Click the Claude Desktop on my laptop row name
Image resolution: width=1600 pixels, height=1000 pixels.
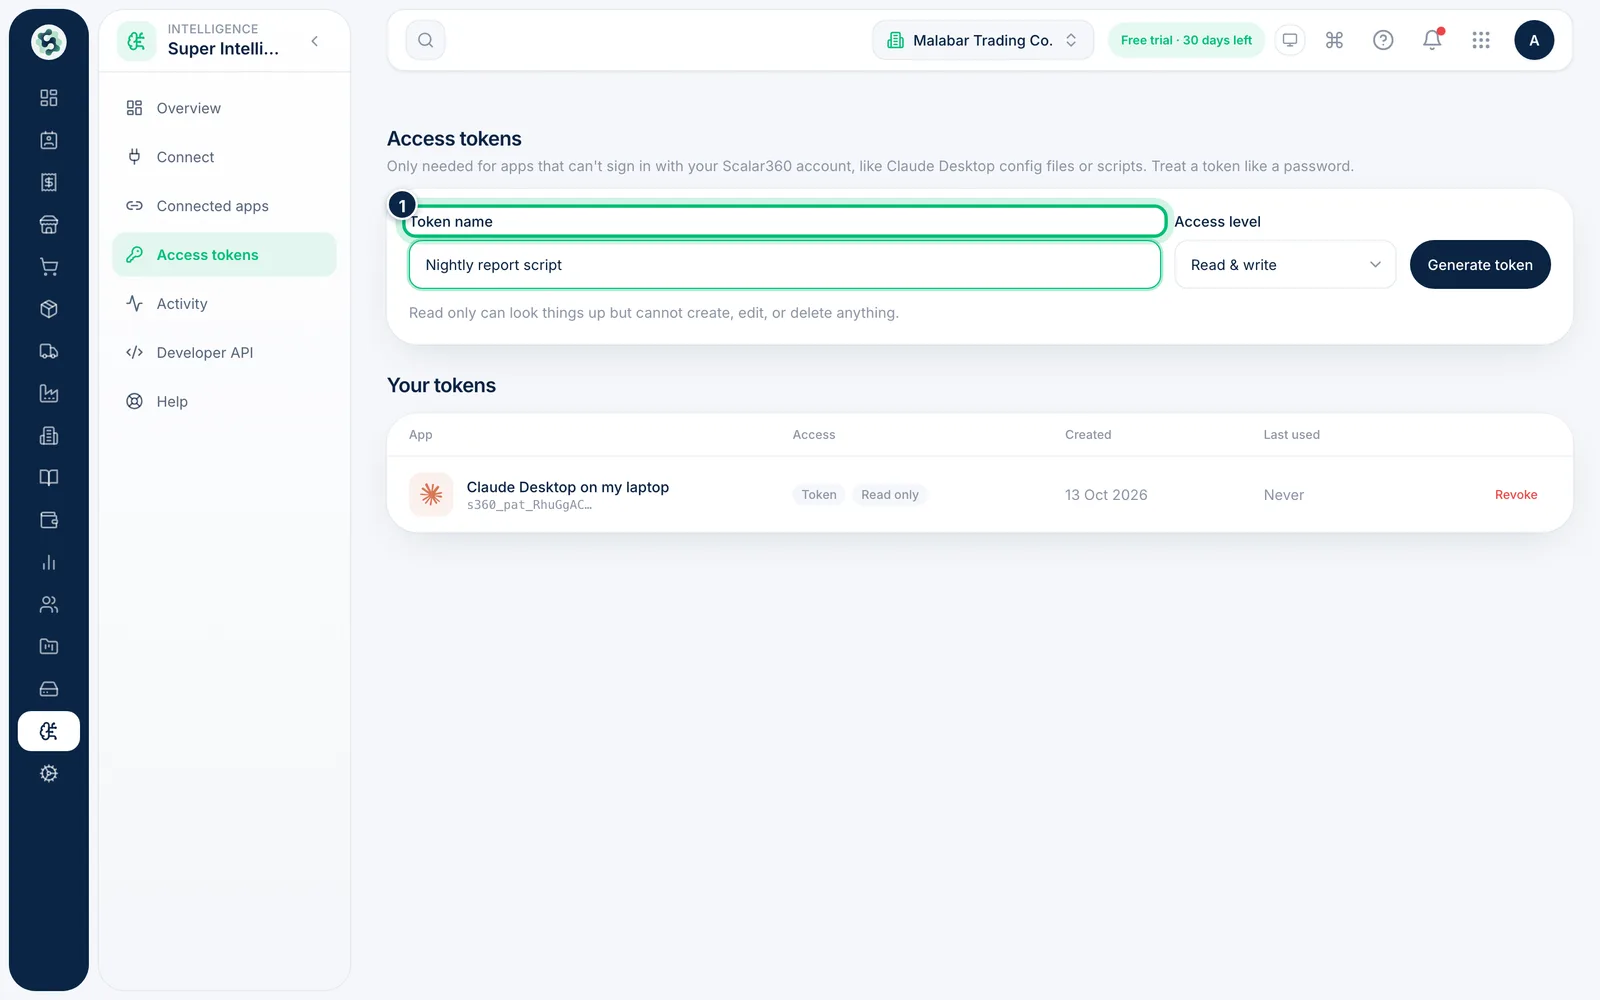[x=568, y=487]
